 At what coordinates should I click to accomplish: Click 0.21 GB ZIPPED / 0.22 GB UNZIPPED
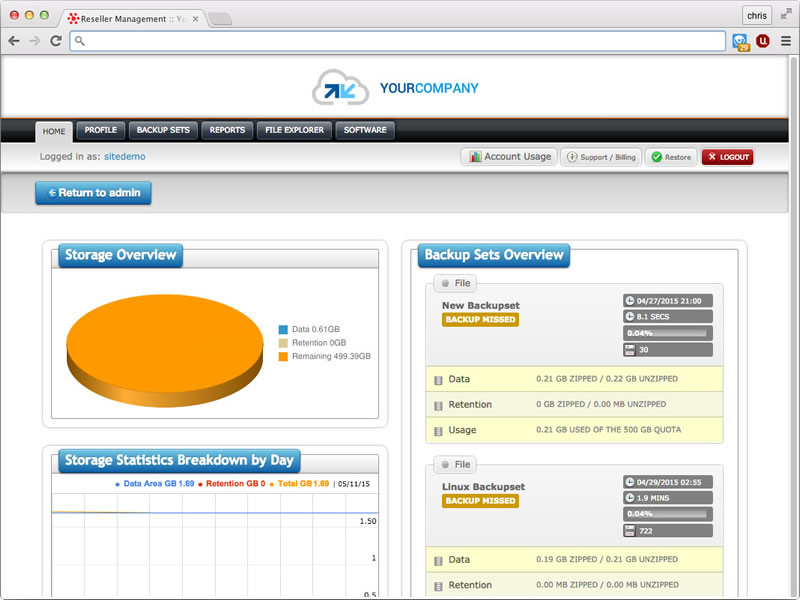(x=607, y=379)
